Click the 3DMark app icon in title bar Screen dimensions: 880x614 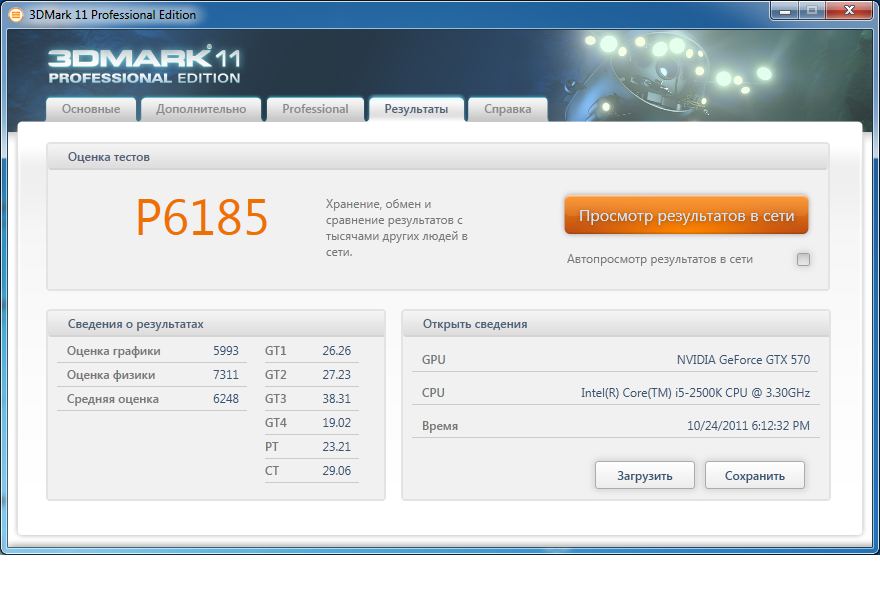coord(16,15)
